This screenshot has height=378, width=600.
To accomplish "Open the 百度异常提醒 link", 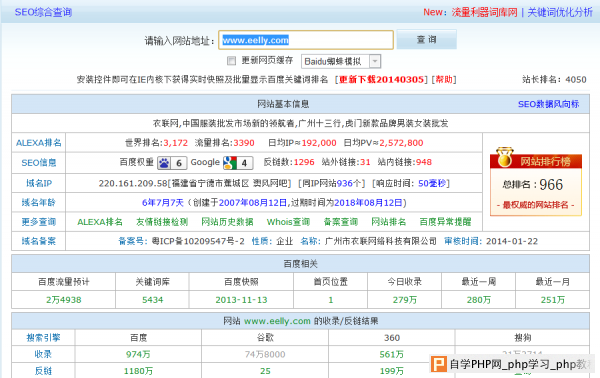I will 445,222.
